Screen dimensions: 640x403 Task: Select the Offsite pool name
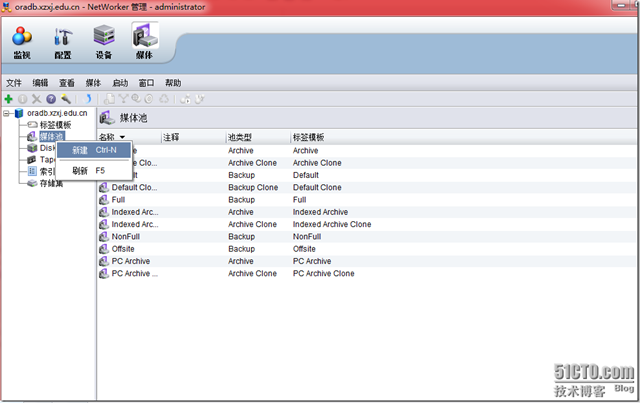[x=123, y=249]
